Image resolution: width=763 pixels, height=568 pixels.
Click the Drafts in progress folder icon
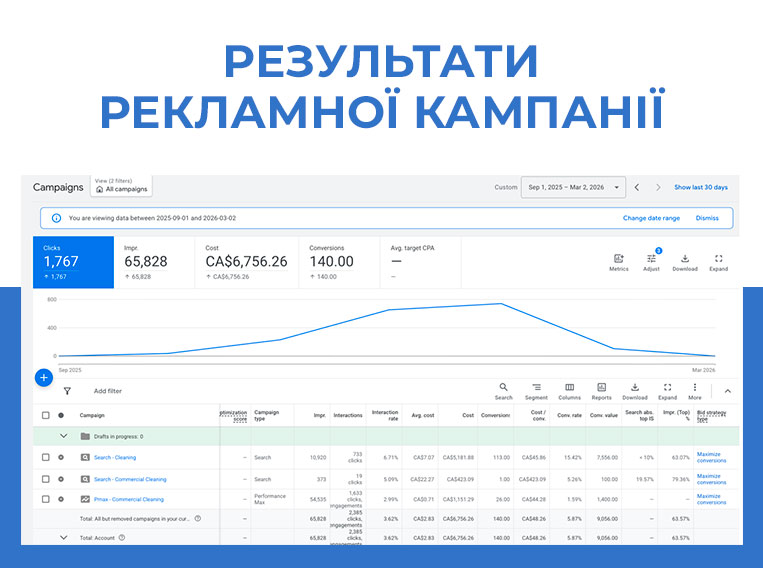(85, 436)
